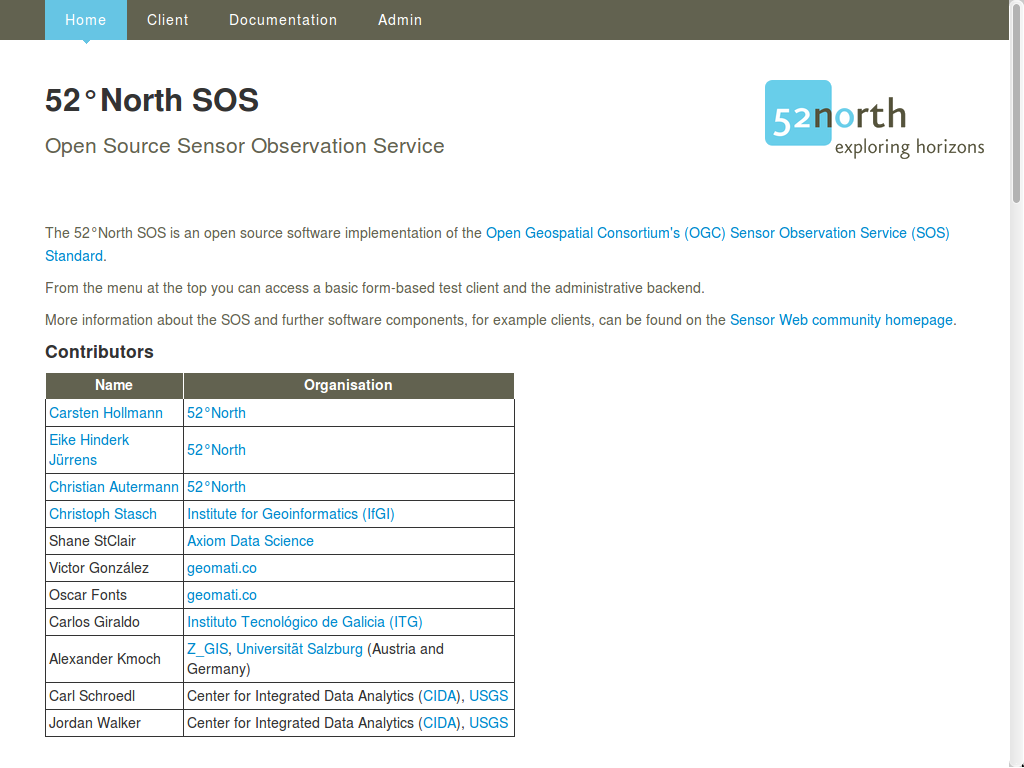
Task: Open Carsten Hollmann contributor link
Action: pyautogui.click(x=106, y=413)
